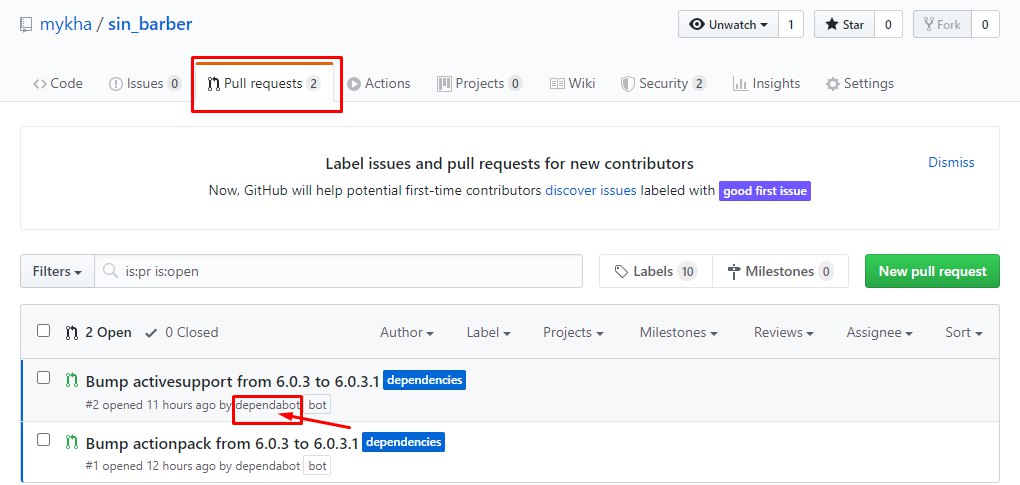Focus the is:pr is:open search field
This screenshot has width=1020, height=485.
pos(338,271)
